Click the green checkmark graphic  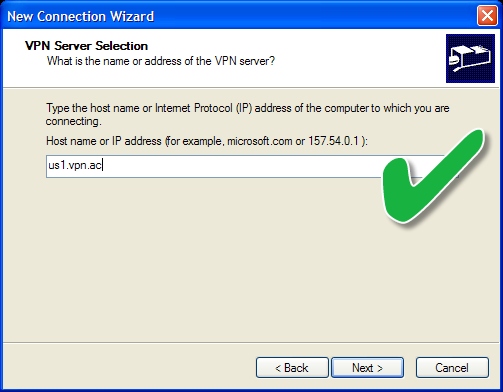(x=433, y=177)
